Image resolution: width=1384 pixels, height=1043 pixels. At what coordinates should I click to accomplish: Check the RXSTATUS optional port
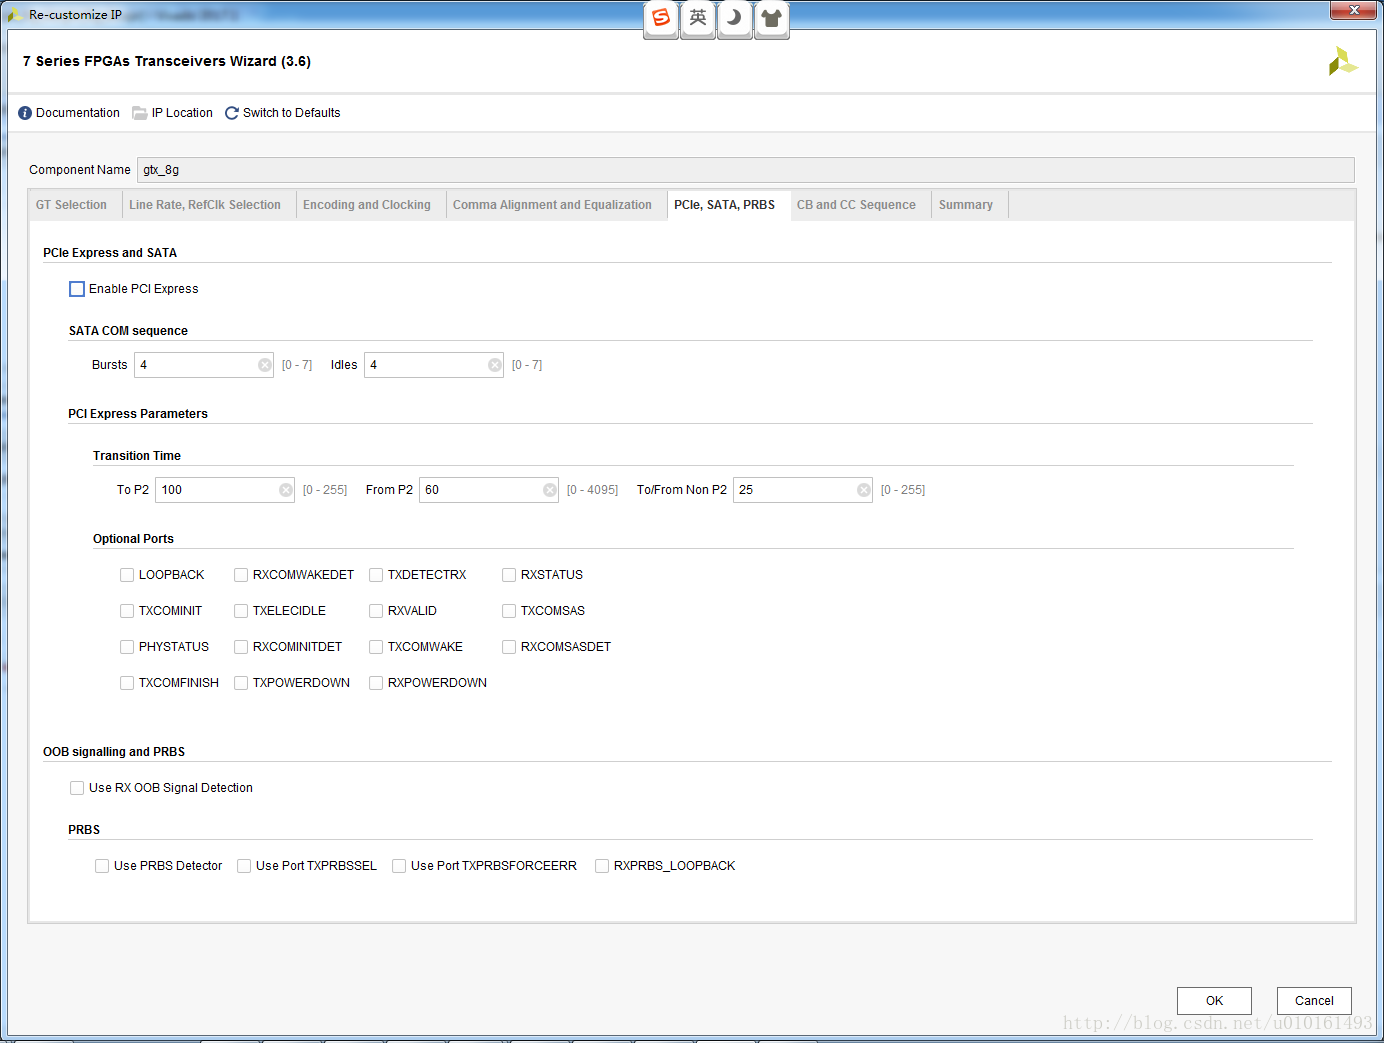tap(509, 575)
